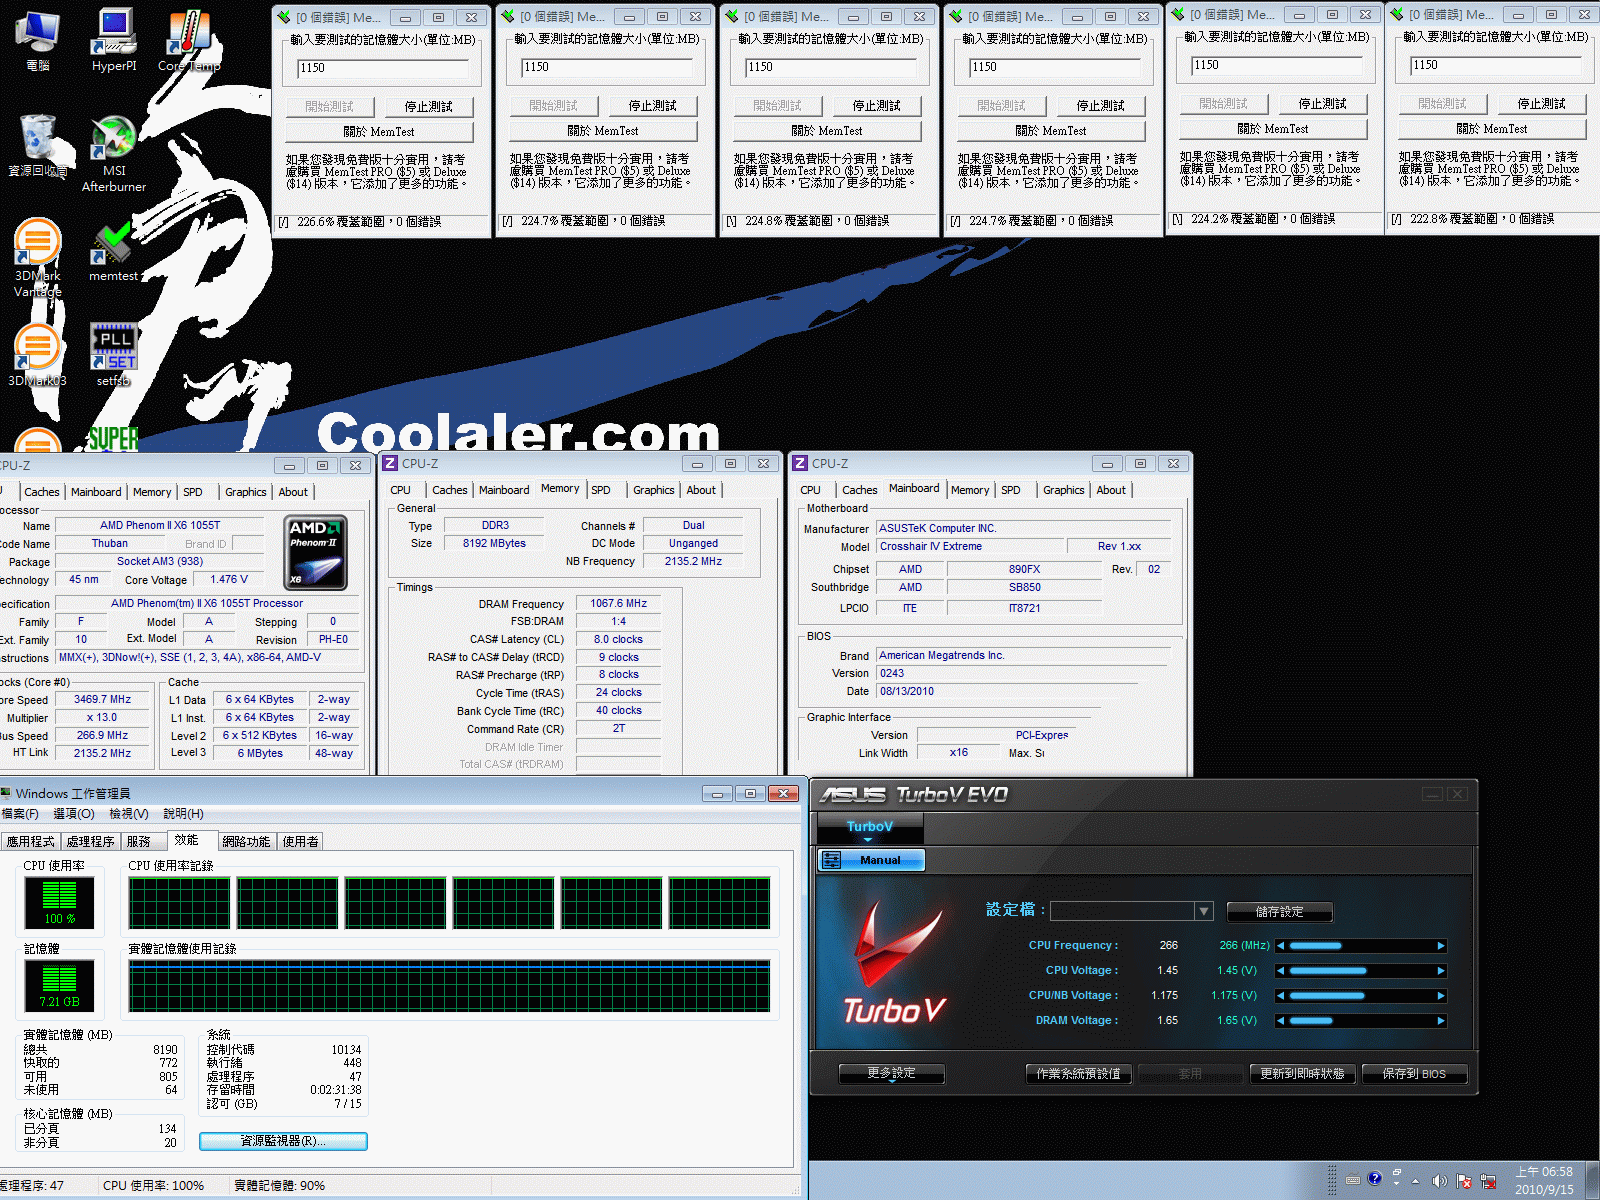Viewport: 1600px width, 1200px height.
Task: Click 停止測試 in MemTest window showing 222.8% coverage
Action: click(1541, 103)
